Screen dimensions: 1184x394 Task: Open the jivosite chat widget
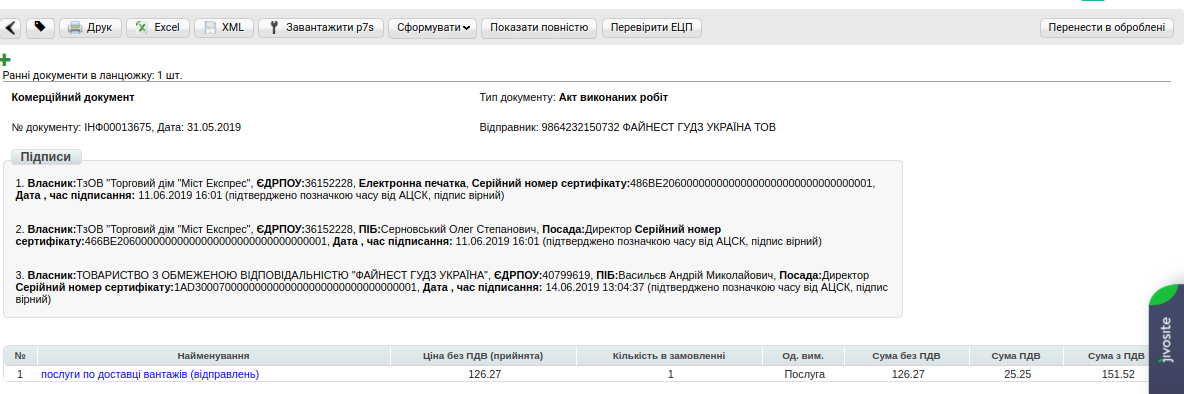coord(1167,339)
